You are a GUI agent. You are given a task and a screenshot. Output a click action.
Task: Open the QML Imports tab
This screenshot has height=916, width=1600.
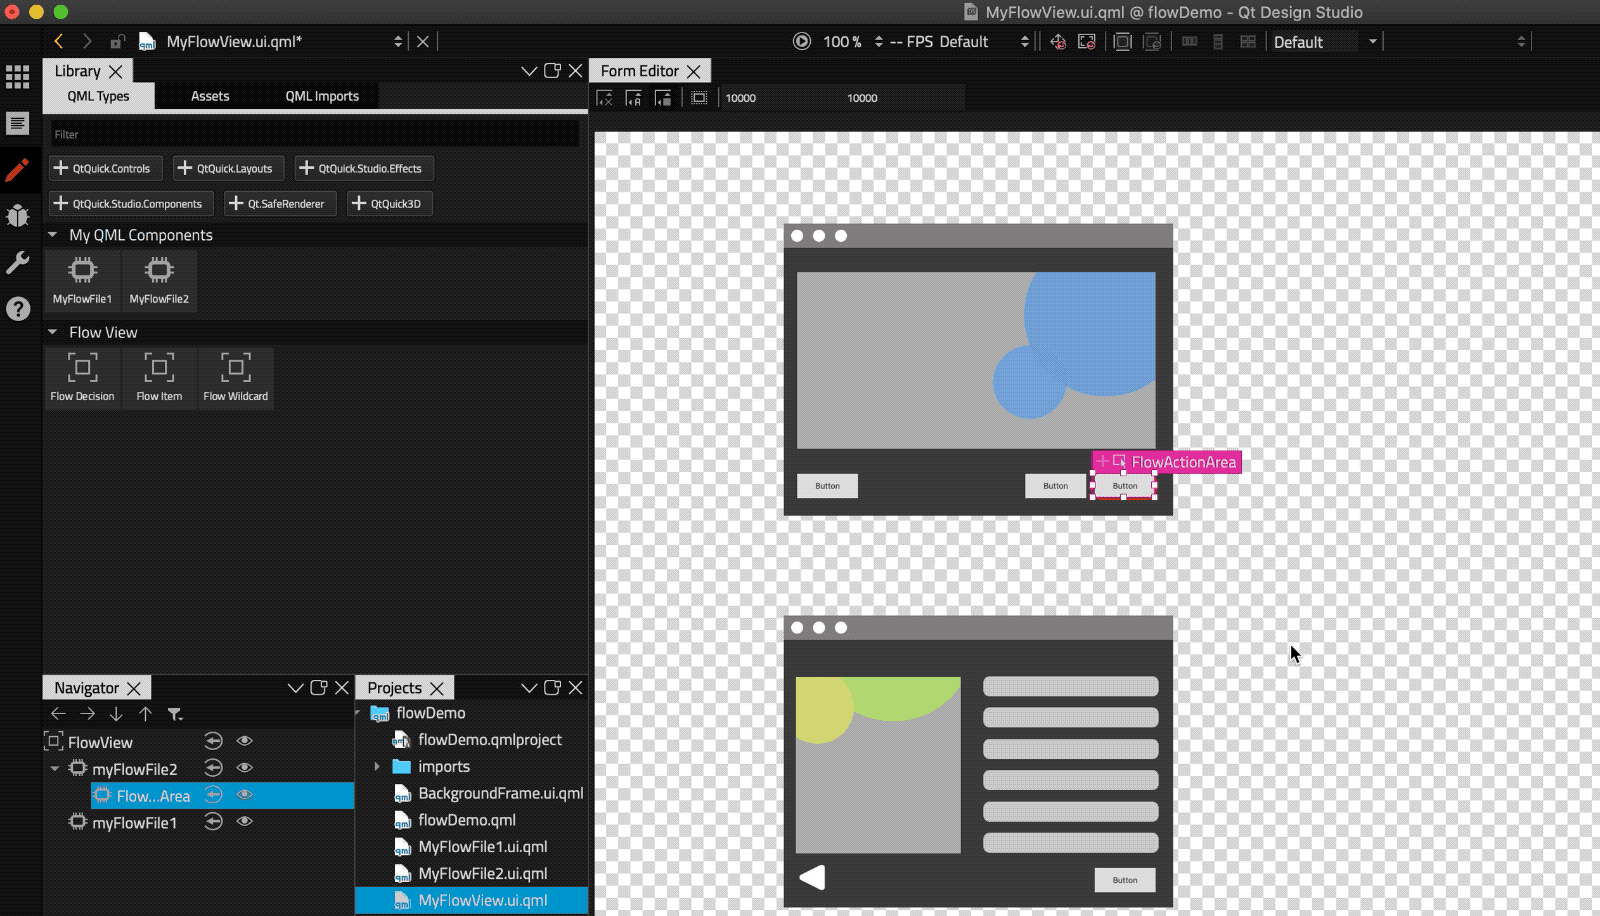tap(322, 96)
